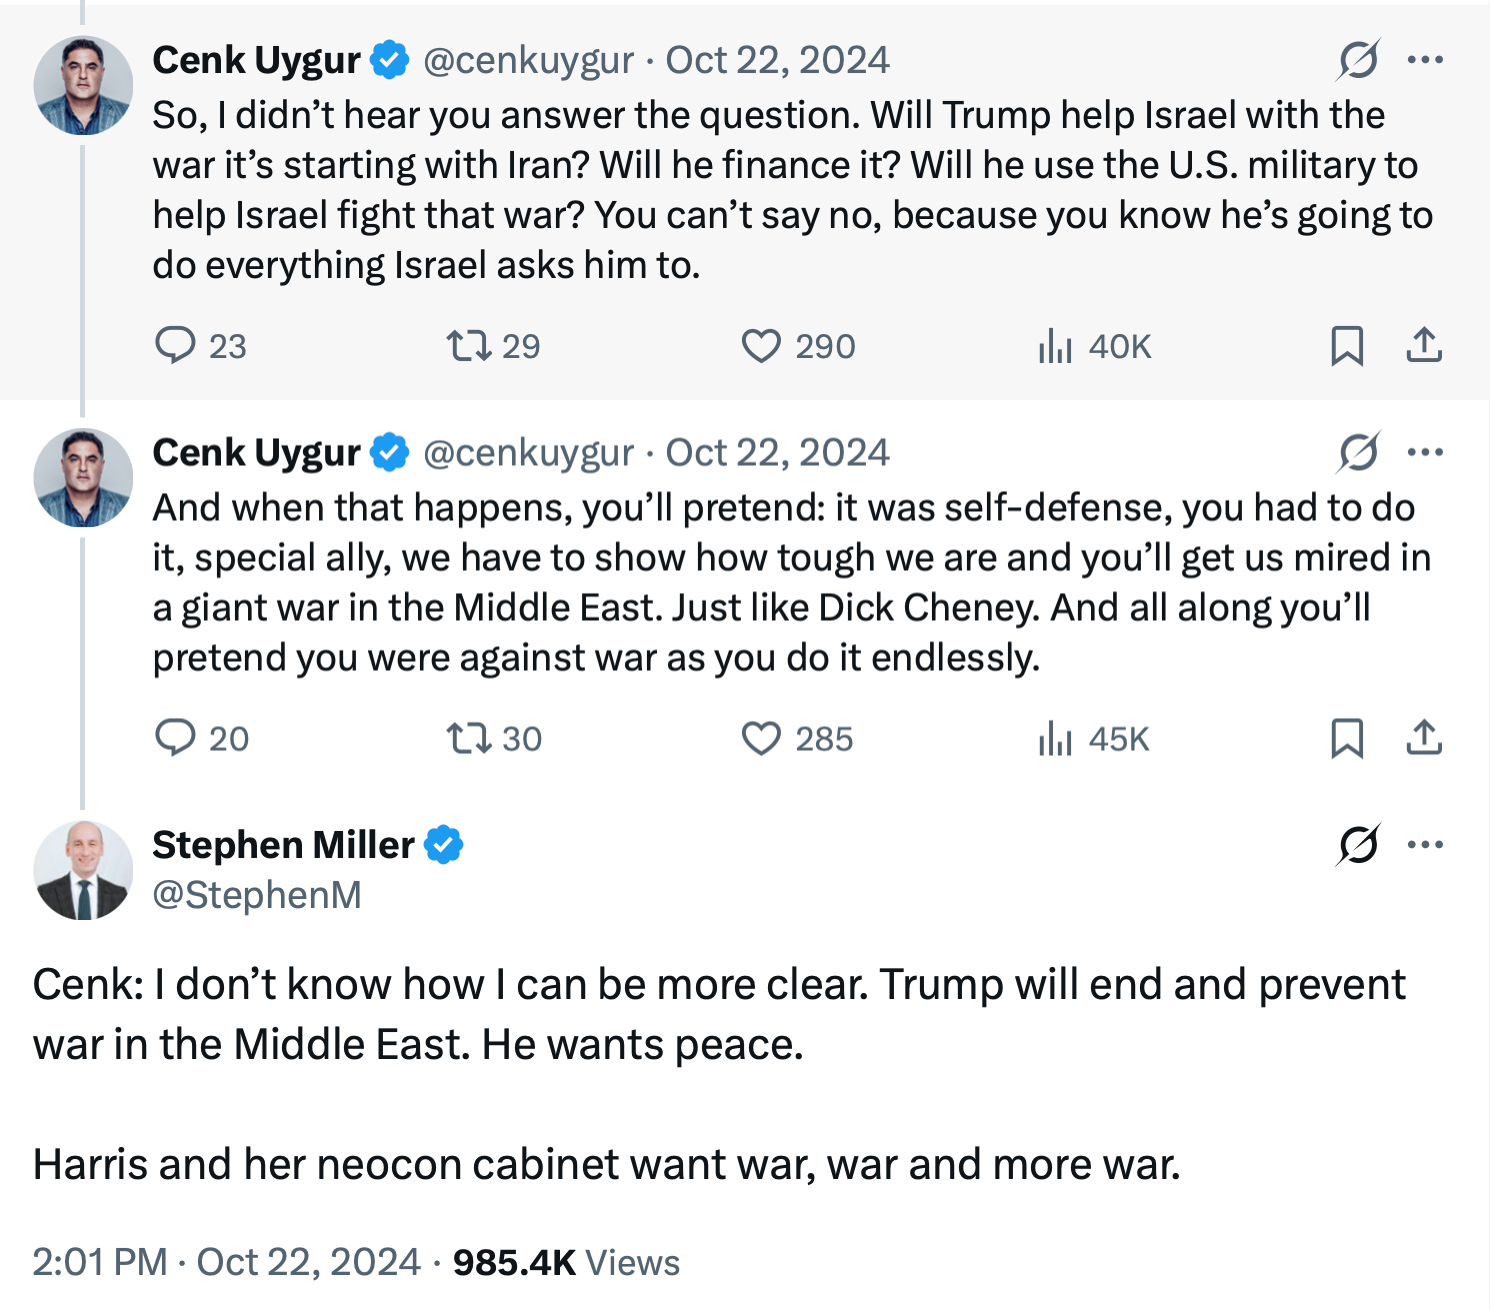Open the @StephenM profile handle
Image resolution: width=1490 pixels, height=1310 pixels.
[x=257, y=895]
